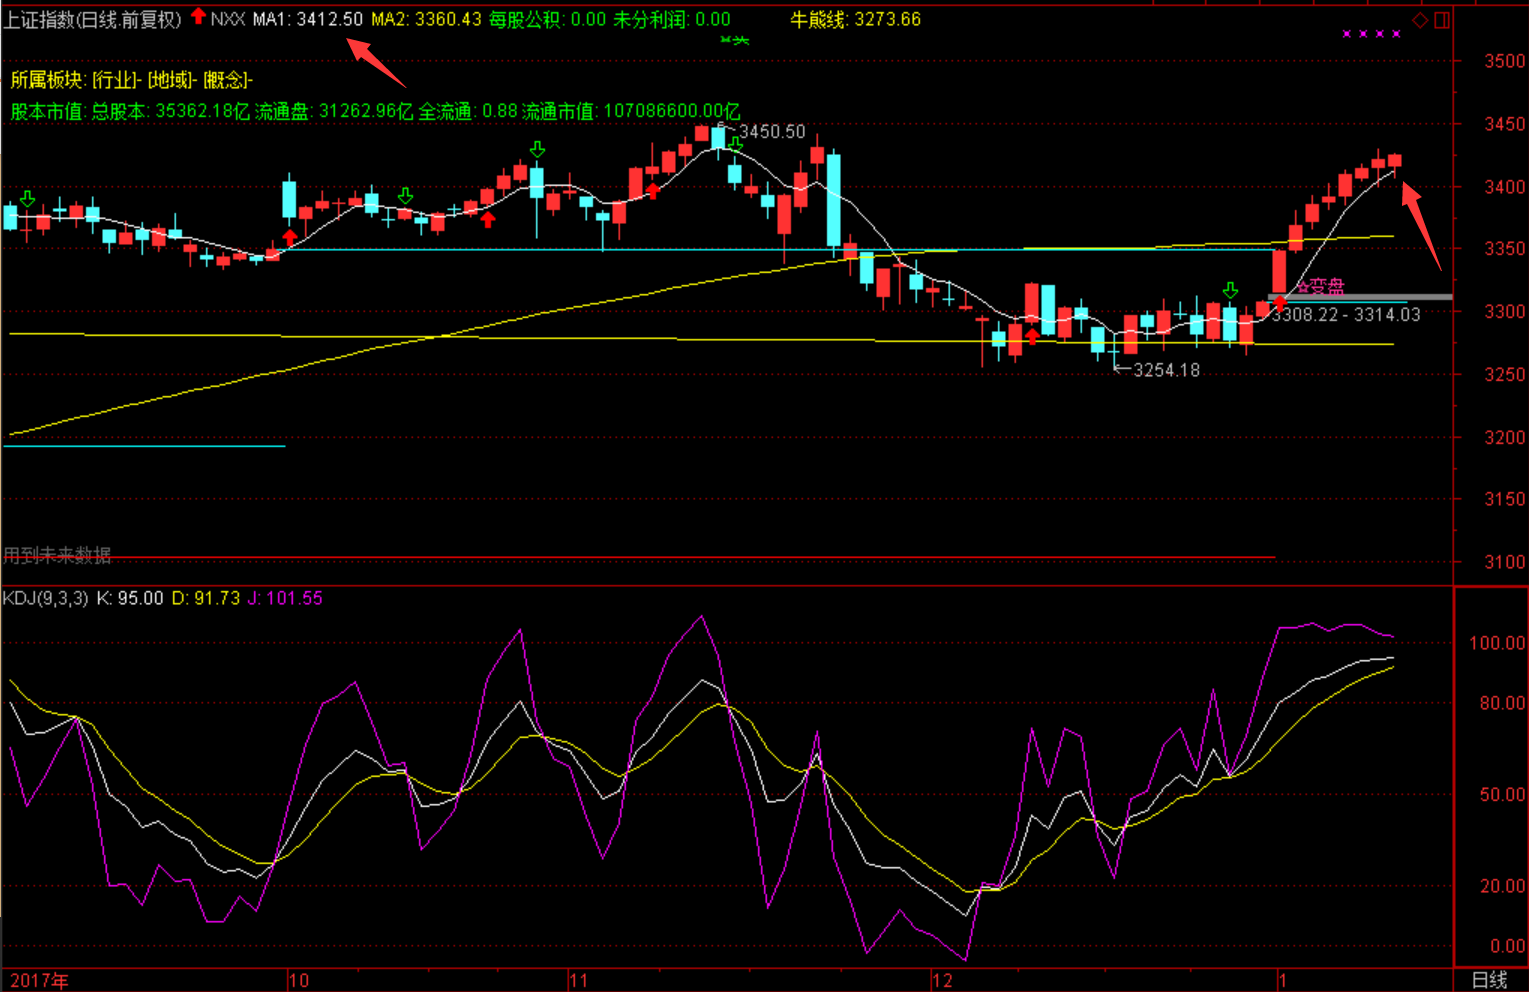Click the first magenta X marker at top-right
1529x992 pixels.
1347,34
